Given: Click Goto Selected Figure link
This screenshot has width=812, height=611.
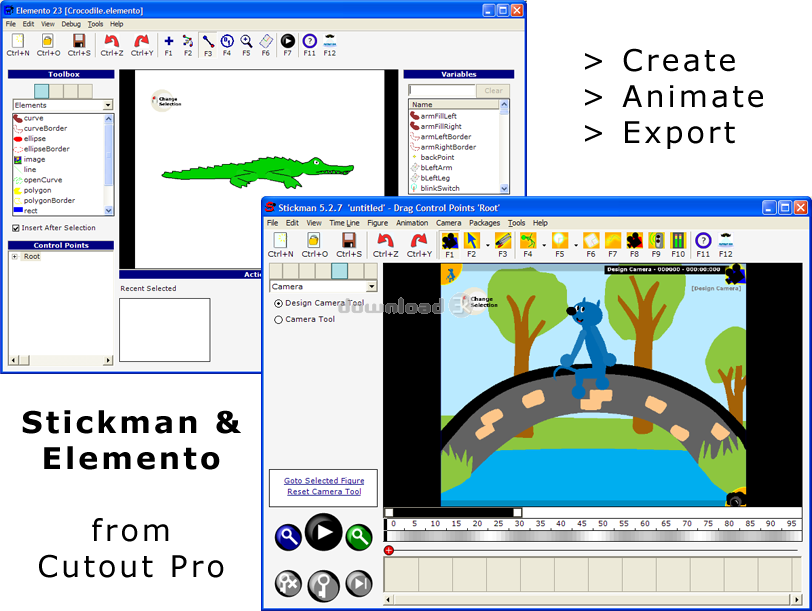Looking at the screenshot, I should (324, 481).
